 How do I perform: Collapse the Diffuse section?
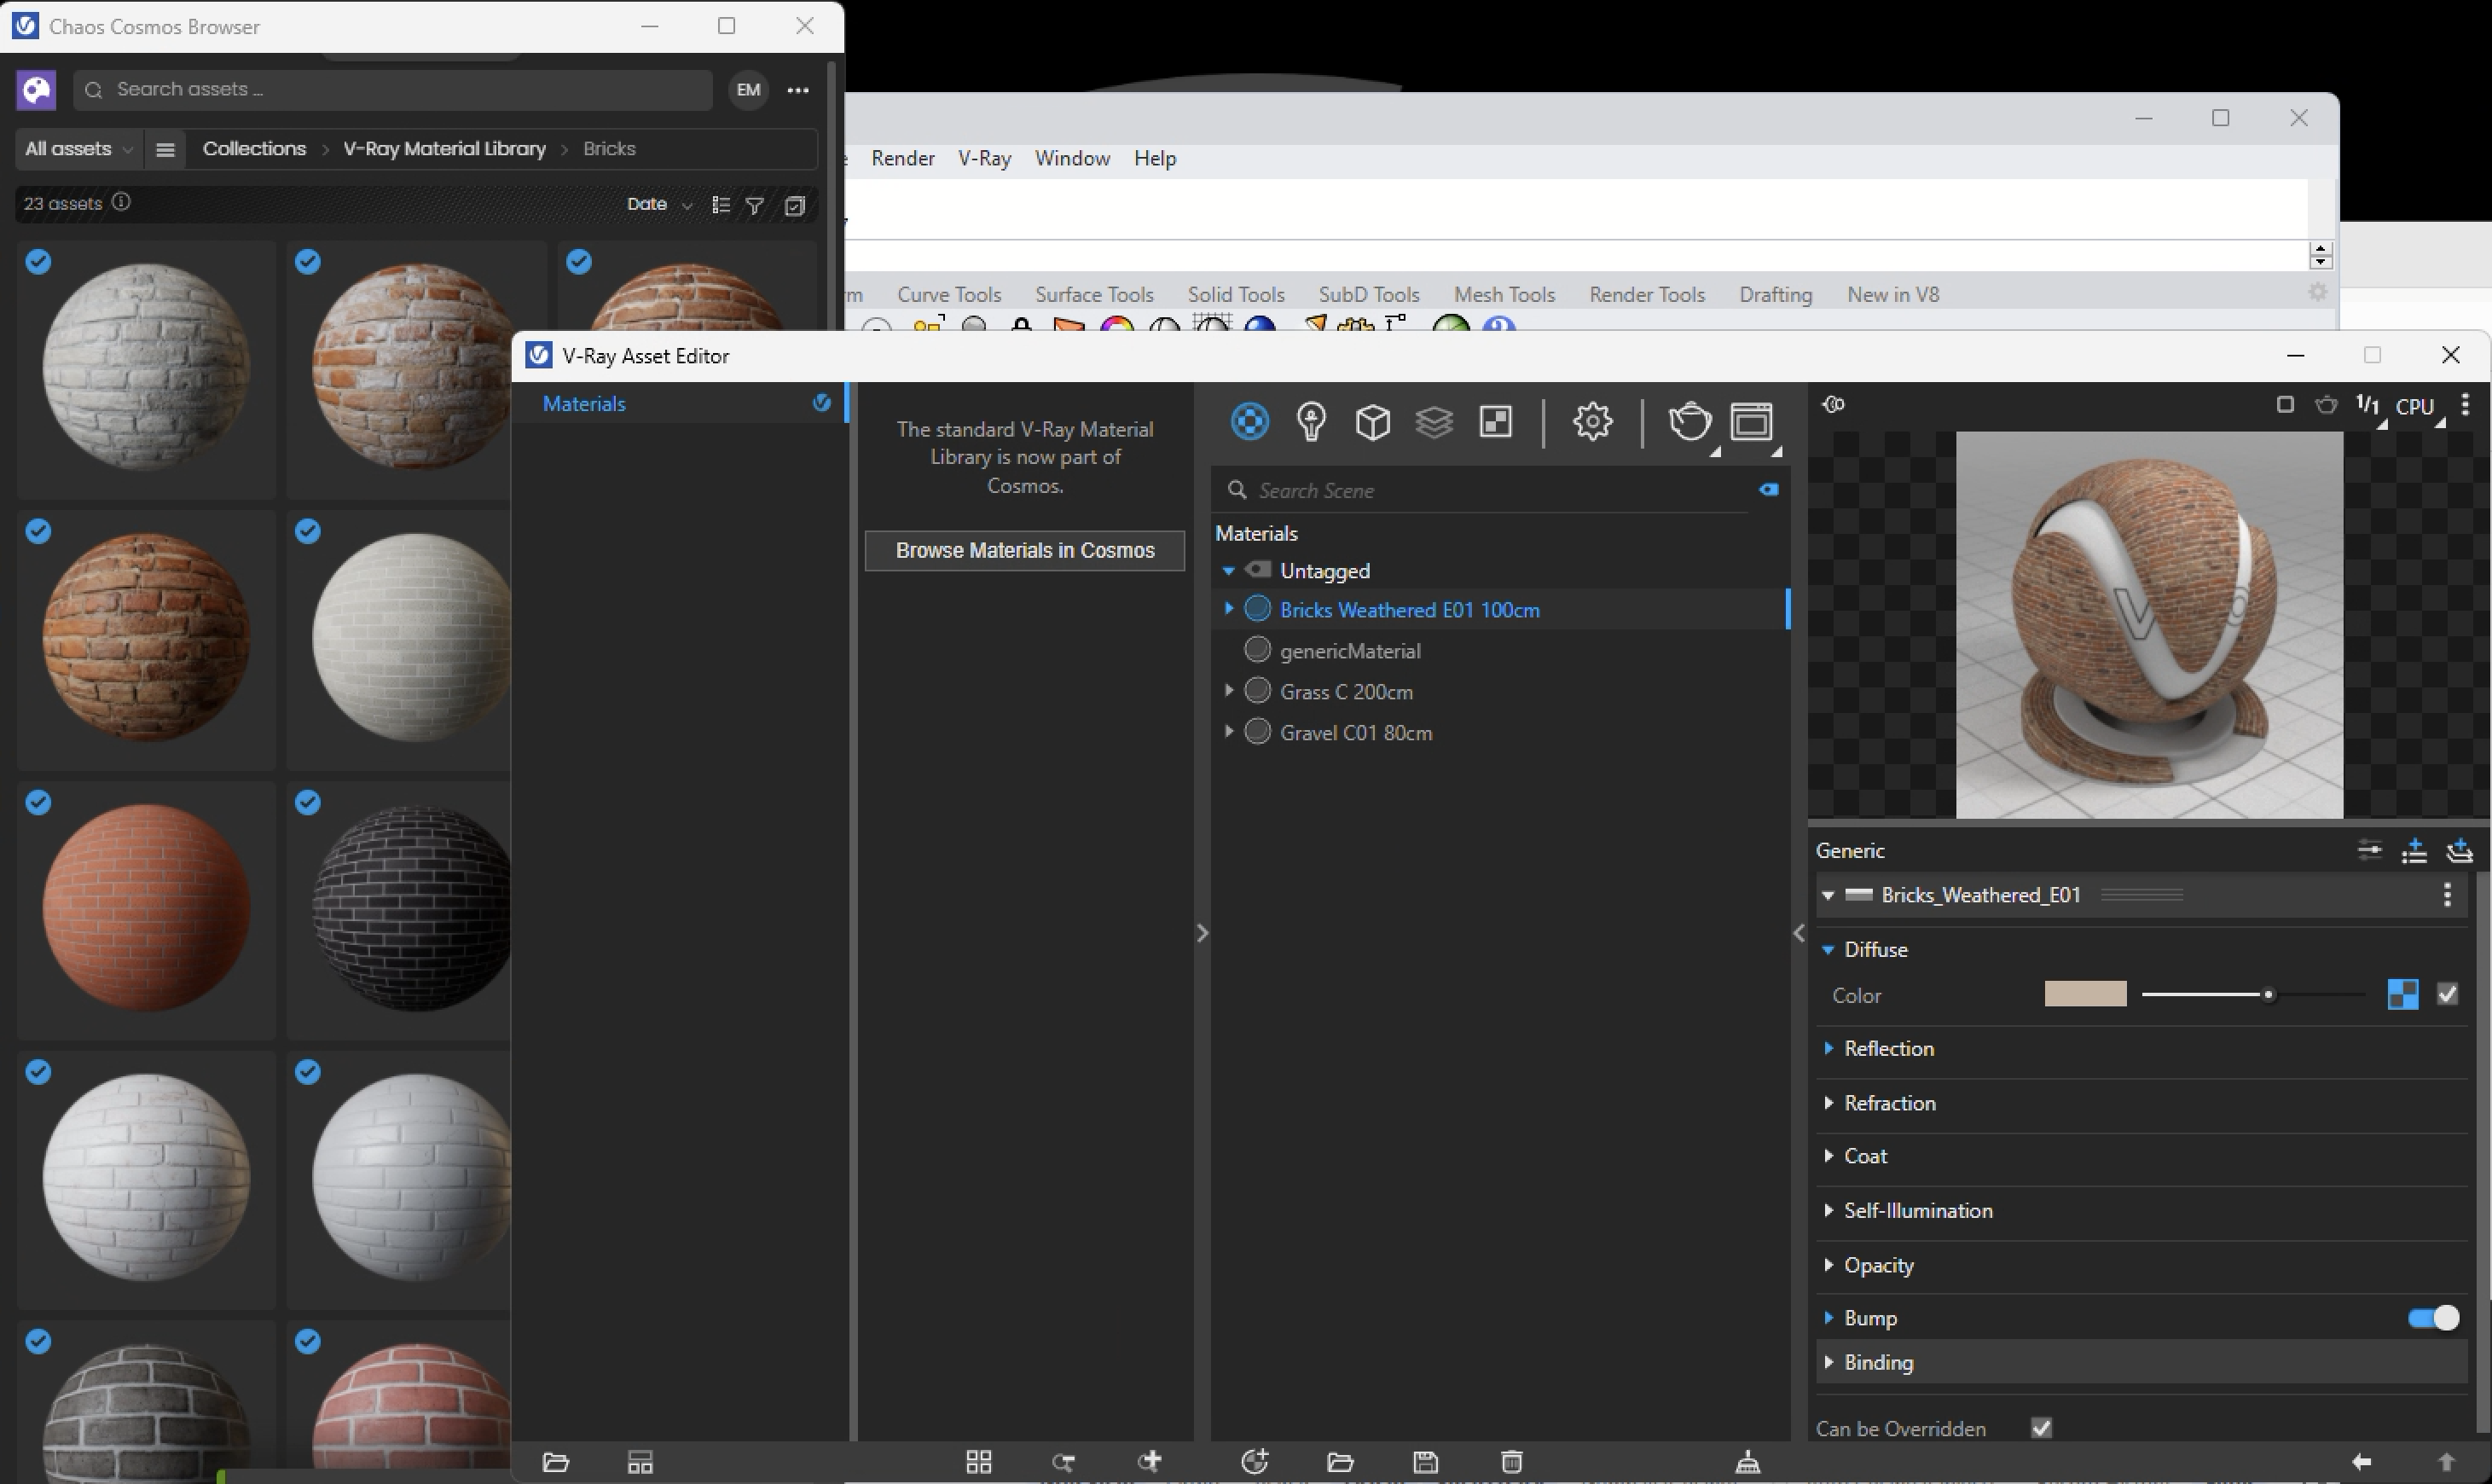[1828, 949]
